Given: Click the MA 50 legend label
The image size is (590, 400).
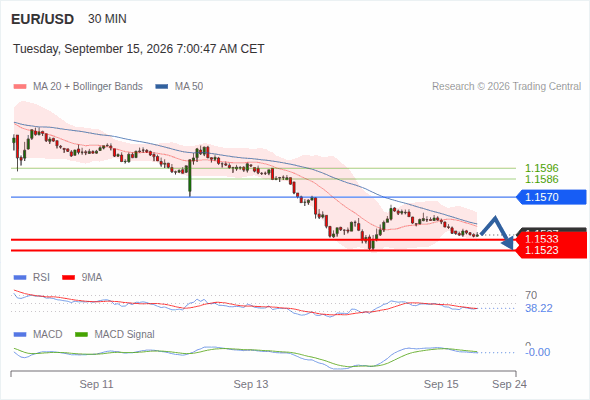Looking at the screenshot, I should click(189, 87).
